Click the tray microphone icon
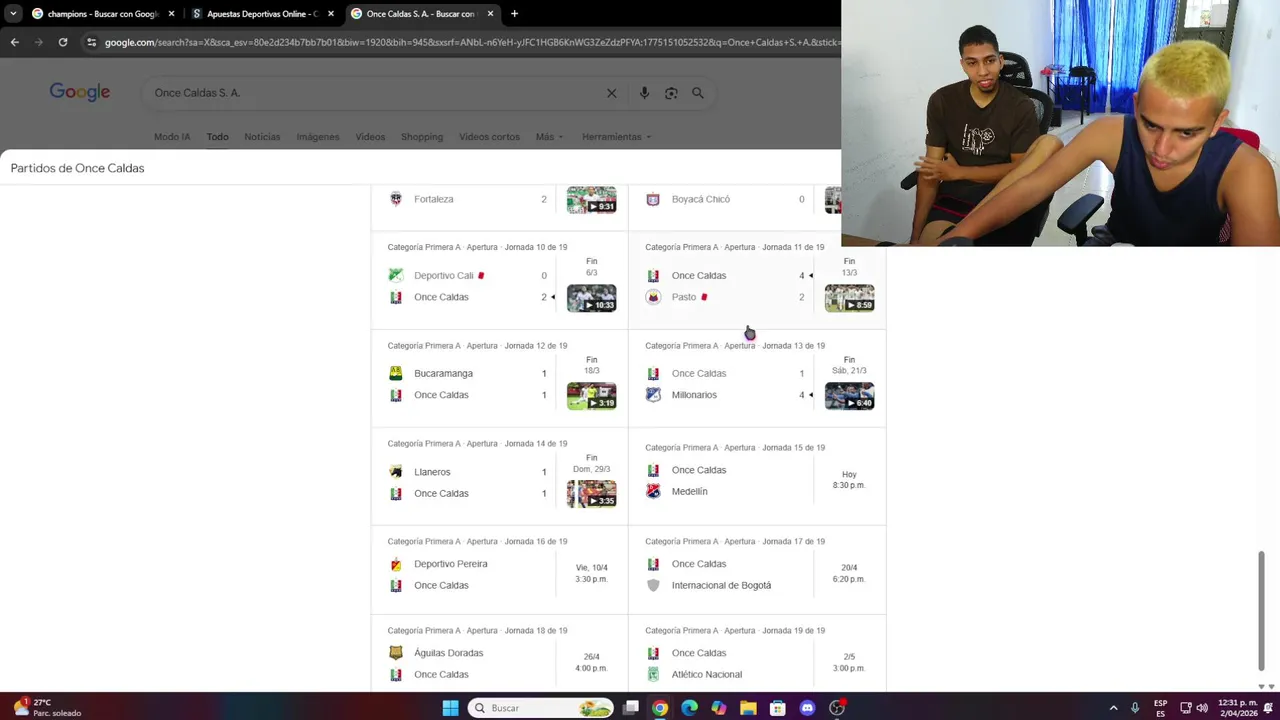The height and width of the screenshot is (720, 1280). coord(1135,708)
